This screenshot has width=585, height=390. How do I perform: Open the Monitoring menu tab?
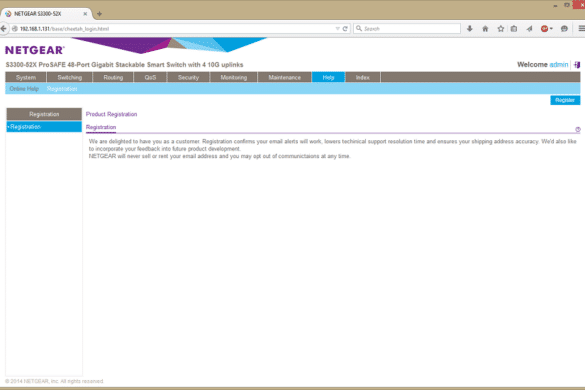pos(234,77)
